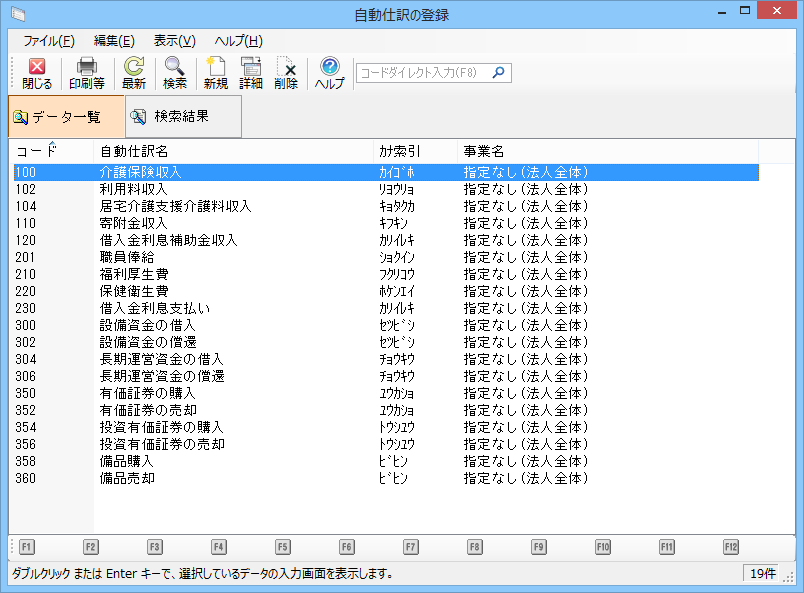Open the 印刷等 print toolbar icon

point(88,73)
